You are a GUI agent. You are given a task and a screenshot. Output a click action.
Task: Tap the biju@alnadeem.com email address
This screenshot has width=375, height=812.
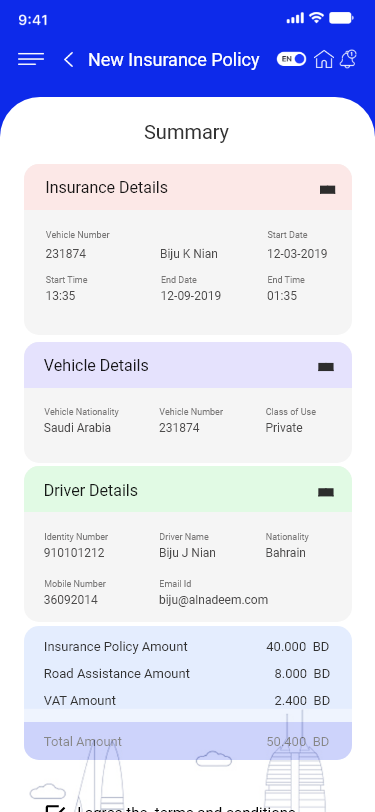tap(213, 600)
